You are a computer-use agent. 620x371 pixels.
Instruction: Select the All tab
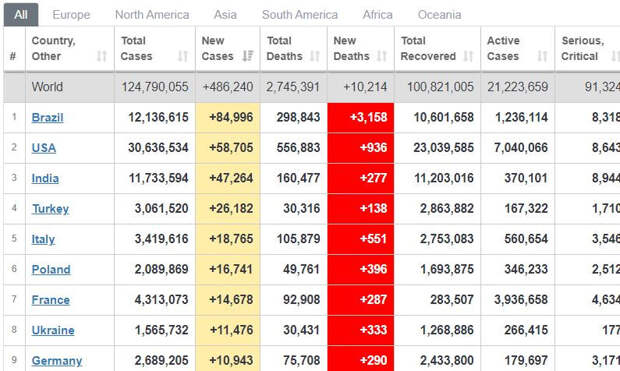[x=21, y=15]
